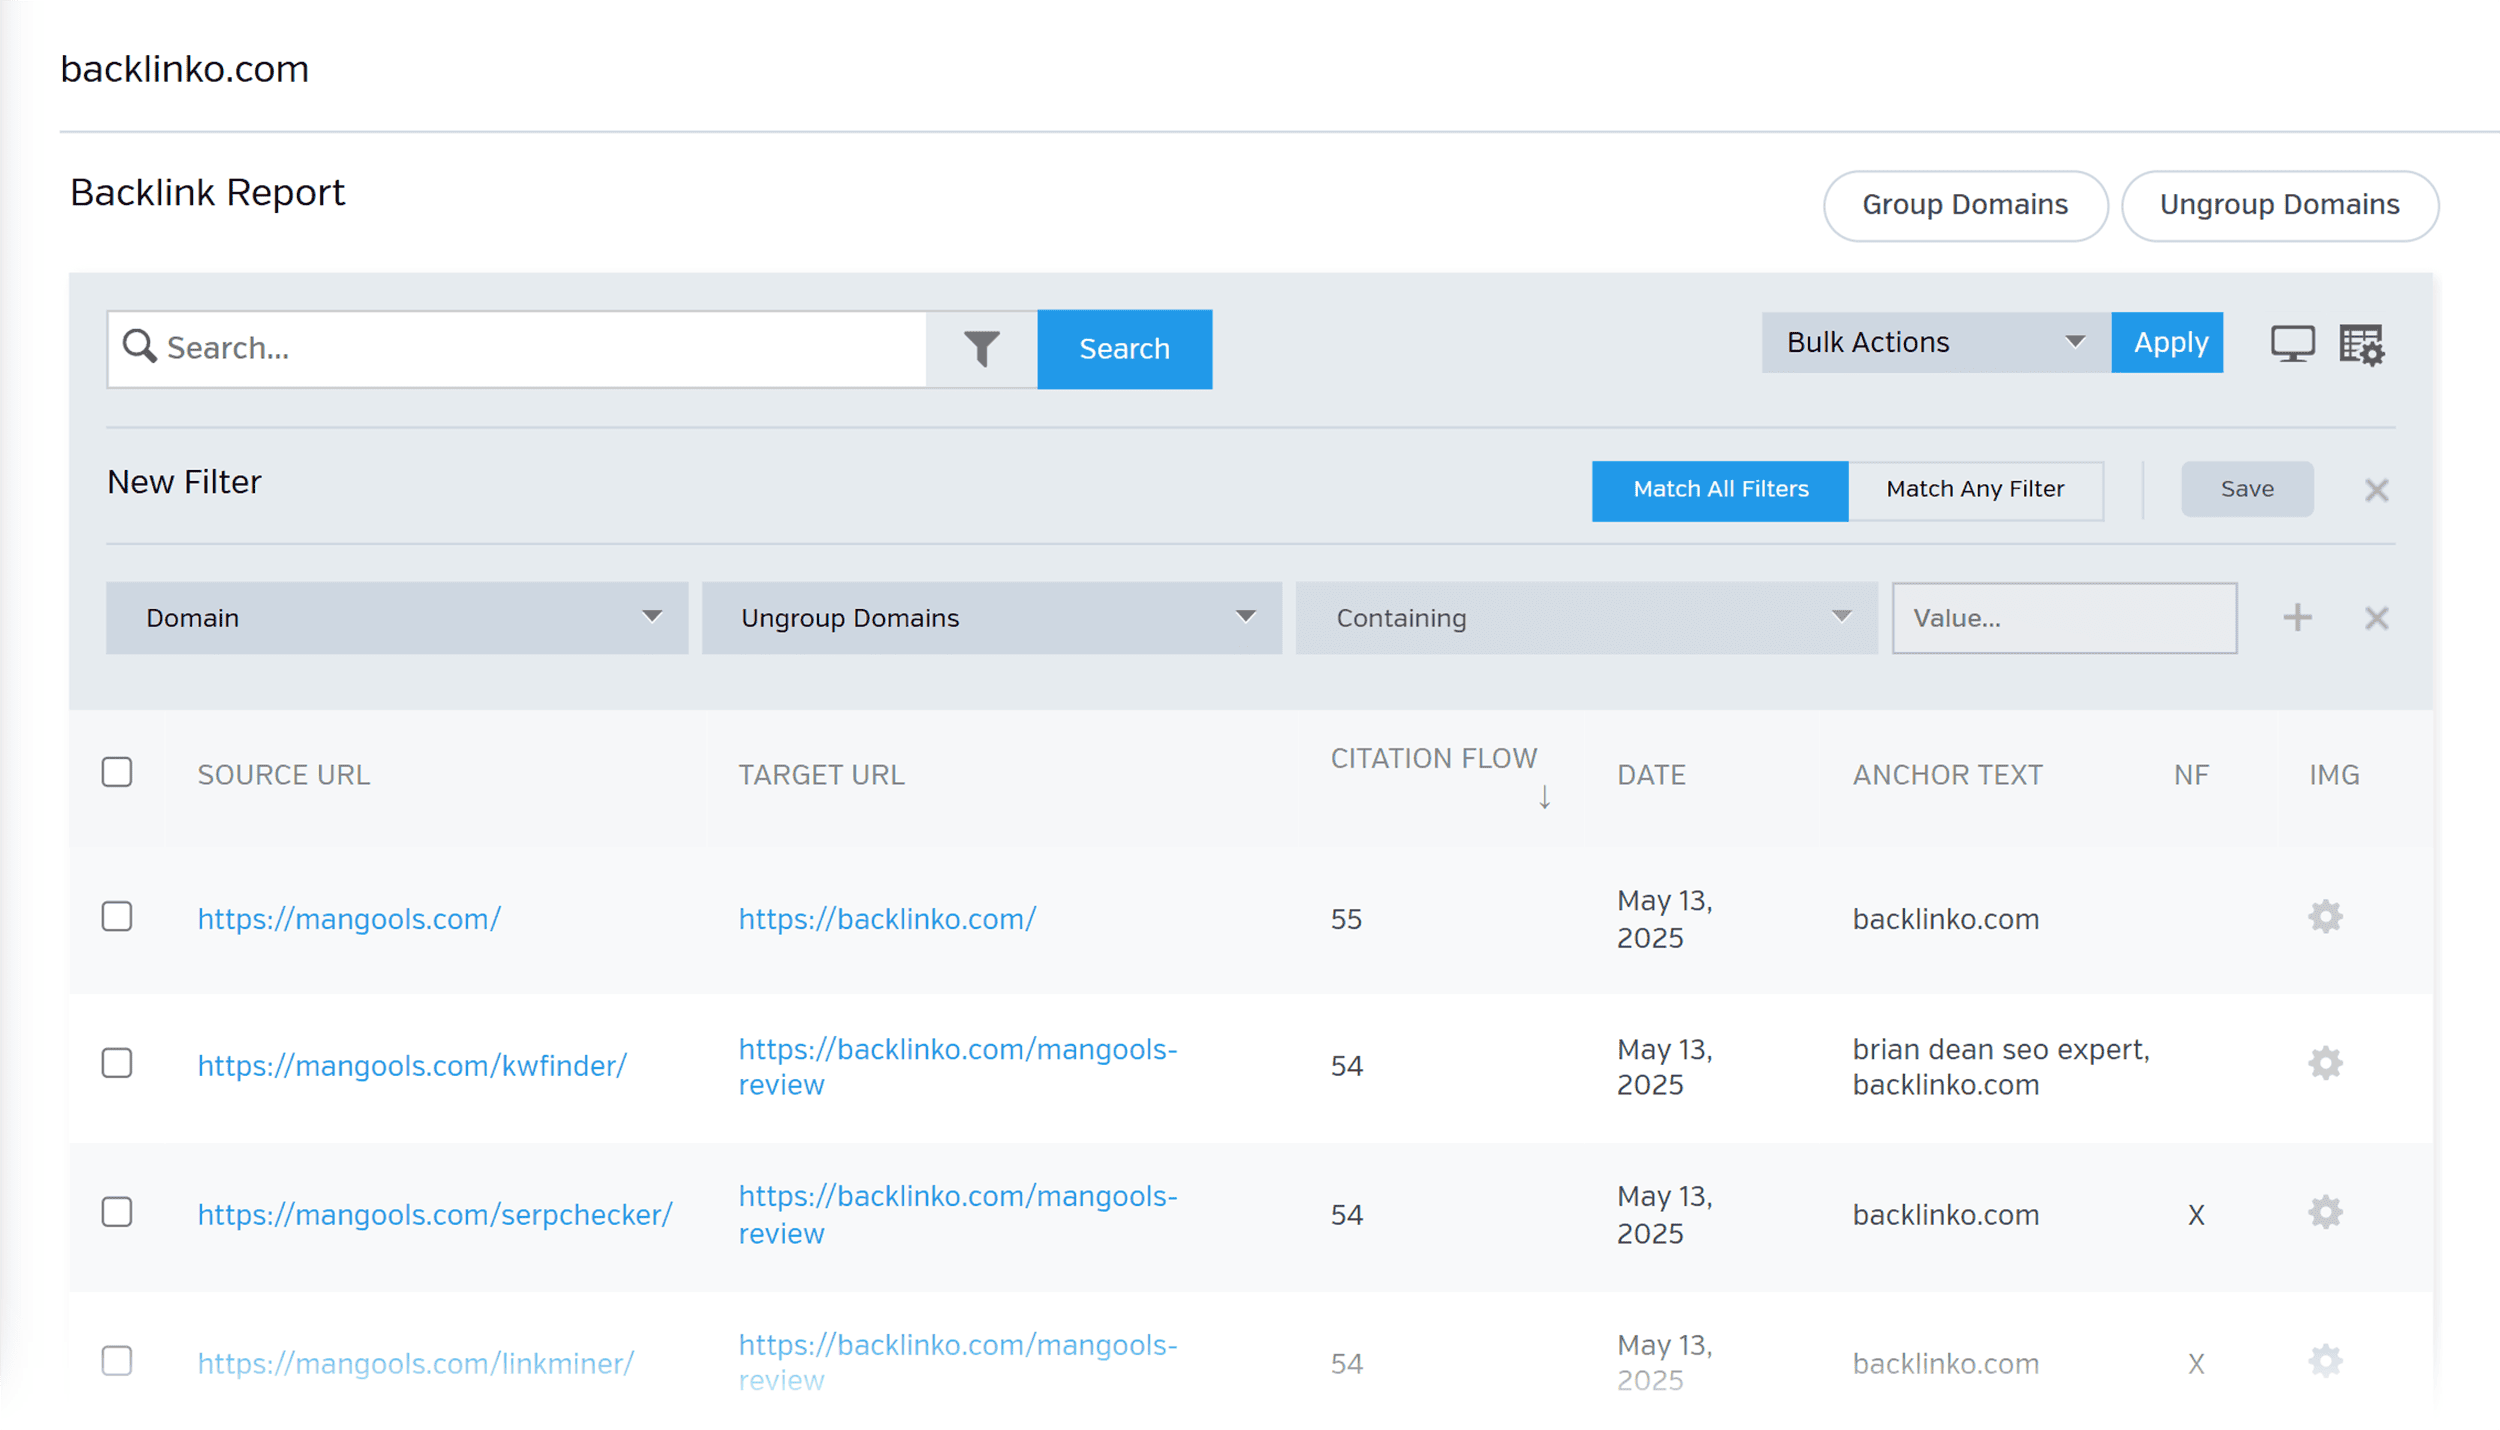Check the kwfinder row checkbox

(117, 1063)
